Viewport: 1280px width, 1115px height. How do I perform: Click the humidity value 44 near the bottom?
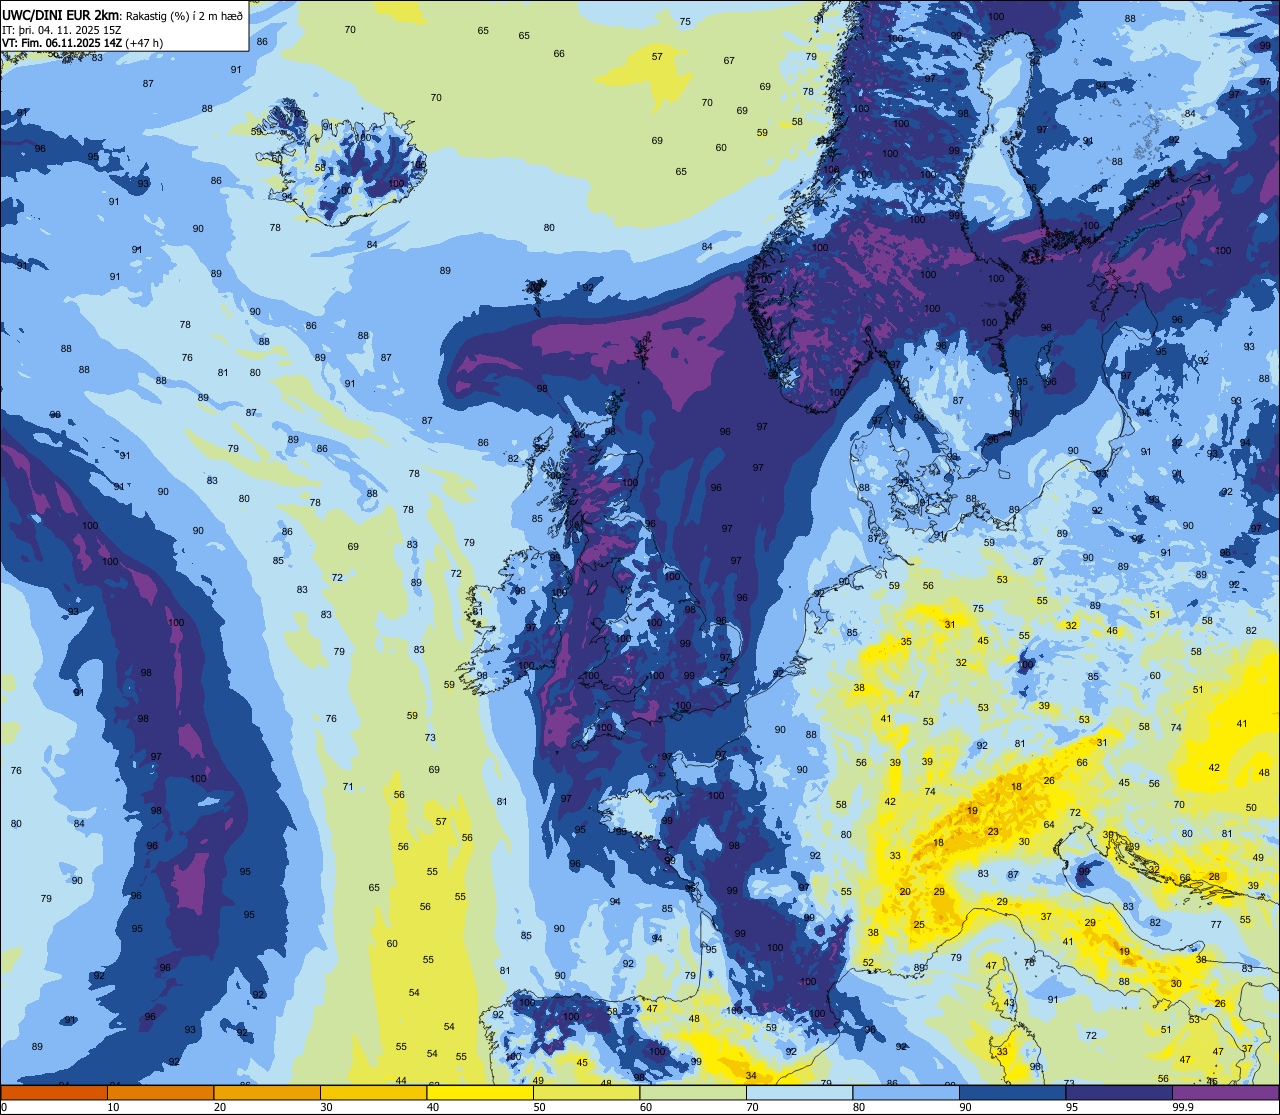pyautogui.click(x=401, y=1081)
